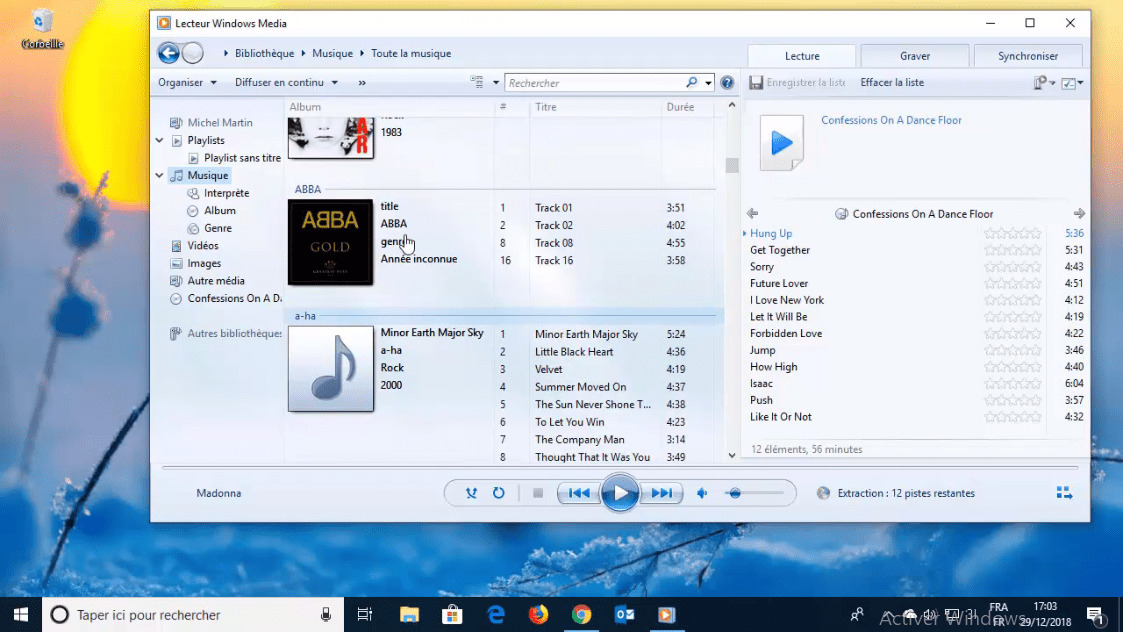The width and height of the screenshot is (1123, 632).
Task: Select the track Hung Up in the playlist
Action: point(772,233)
